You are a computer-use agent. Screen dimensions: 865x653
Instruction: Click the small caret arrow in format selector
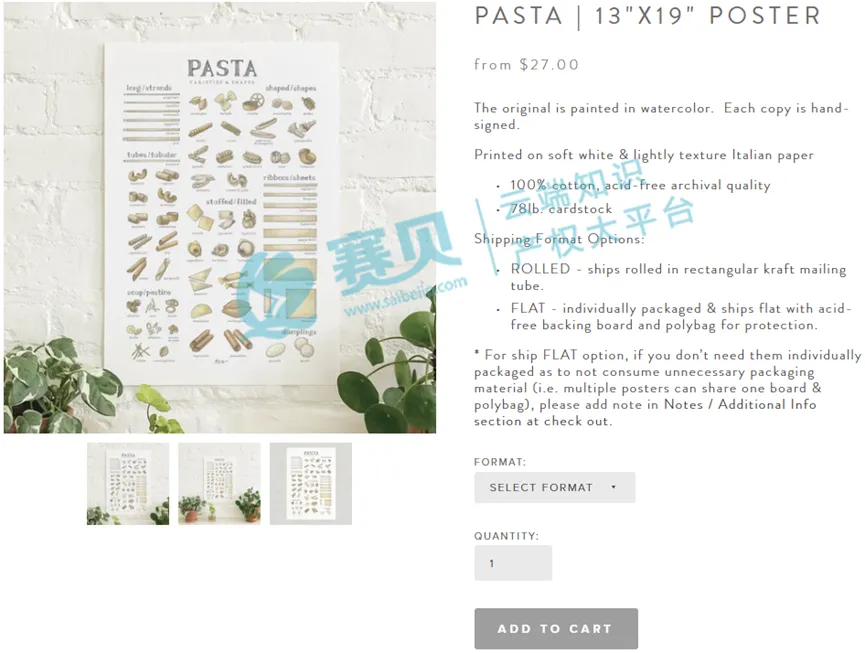613,487
